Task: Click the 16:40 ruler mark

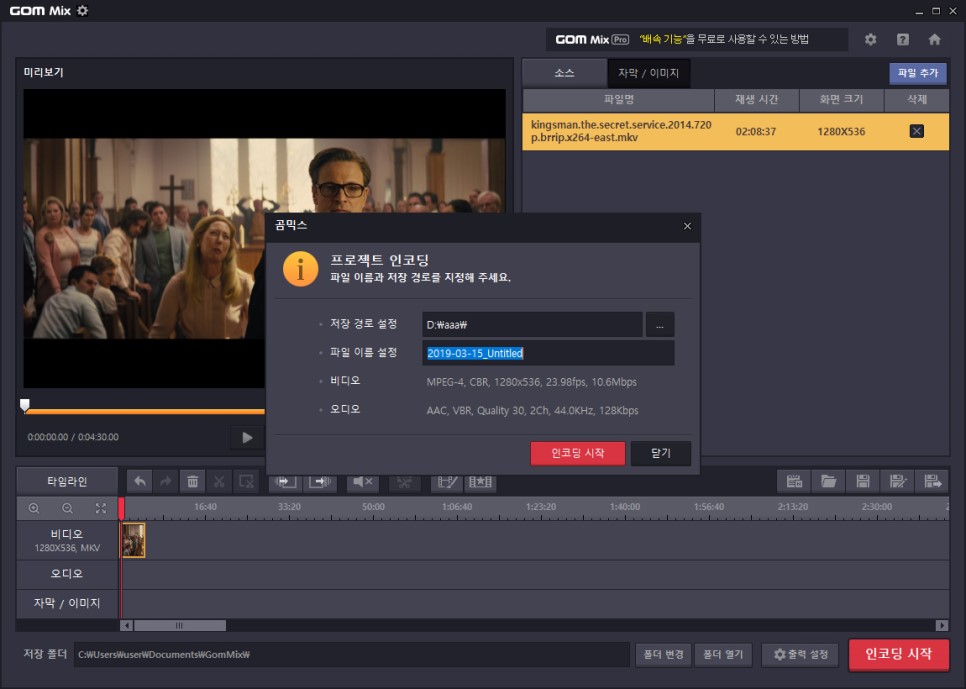Action: tap(205, 507)
